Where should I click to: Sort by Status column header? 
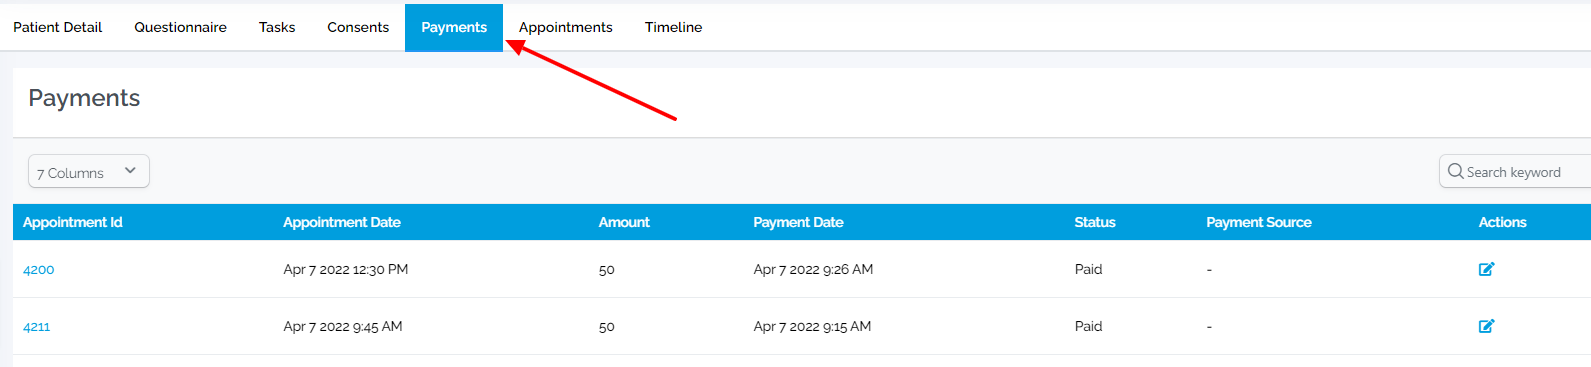[1095, 222]
